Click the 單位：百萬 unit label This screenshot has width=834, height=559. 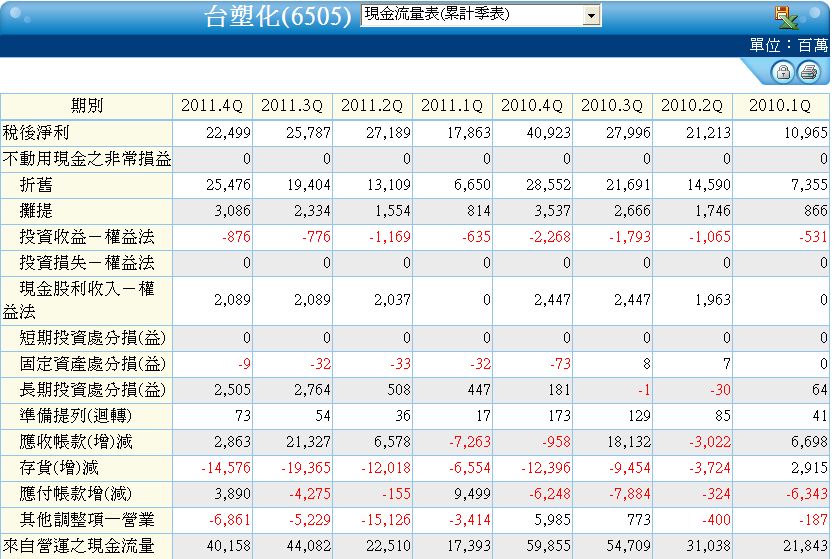click(x=788, y=45)
